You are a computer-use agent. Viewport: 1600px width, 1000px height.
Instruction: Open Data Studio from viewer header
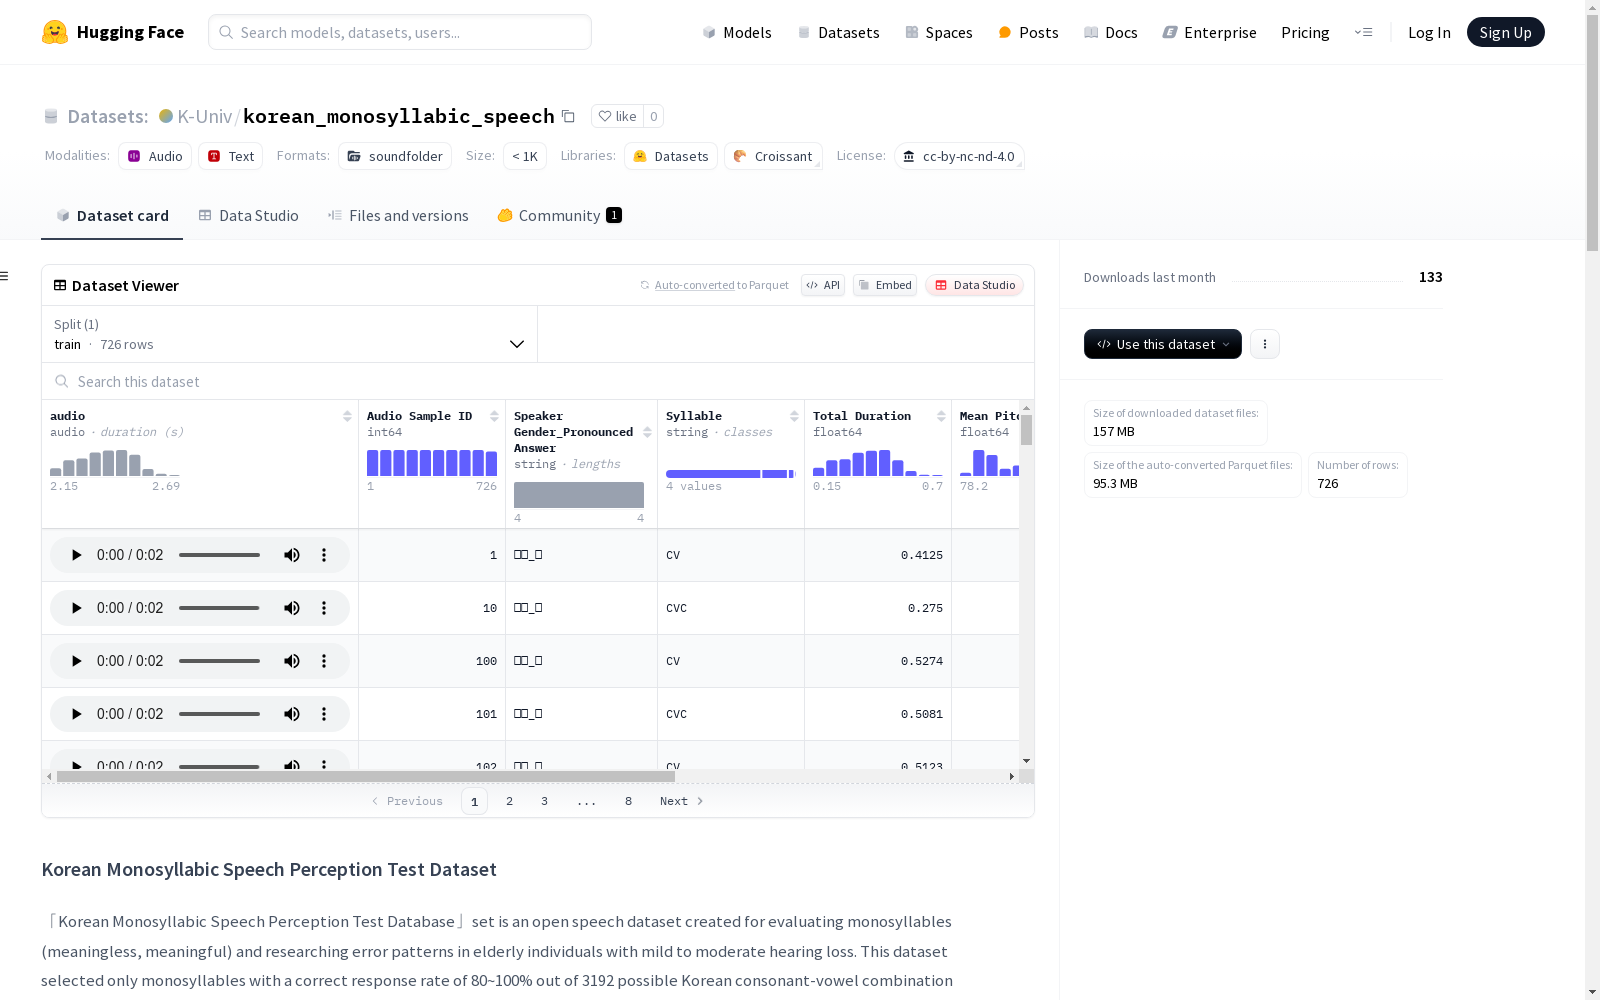974,285
